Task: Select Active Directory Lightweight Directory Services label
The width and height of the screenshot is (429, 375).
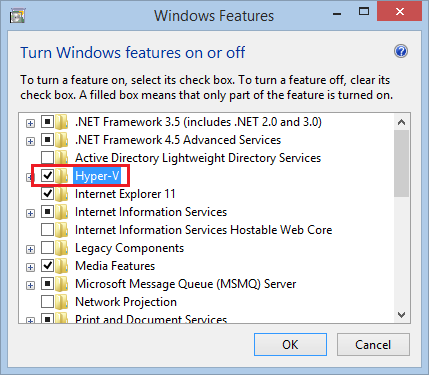Action: 198,158
